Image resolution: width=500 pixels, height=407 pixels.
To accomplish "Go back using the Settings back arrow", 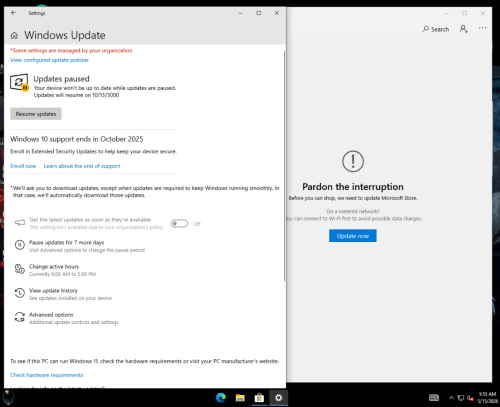I will 13,13.
